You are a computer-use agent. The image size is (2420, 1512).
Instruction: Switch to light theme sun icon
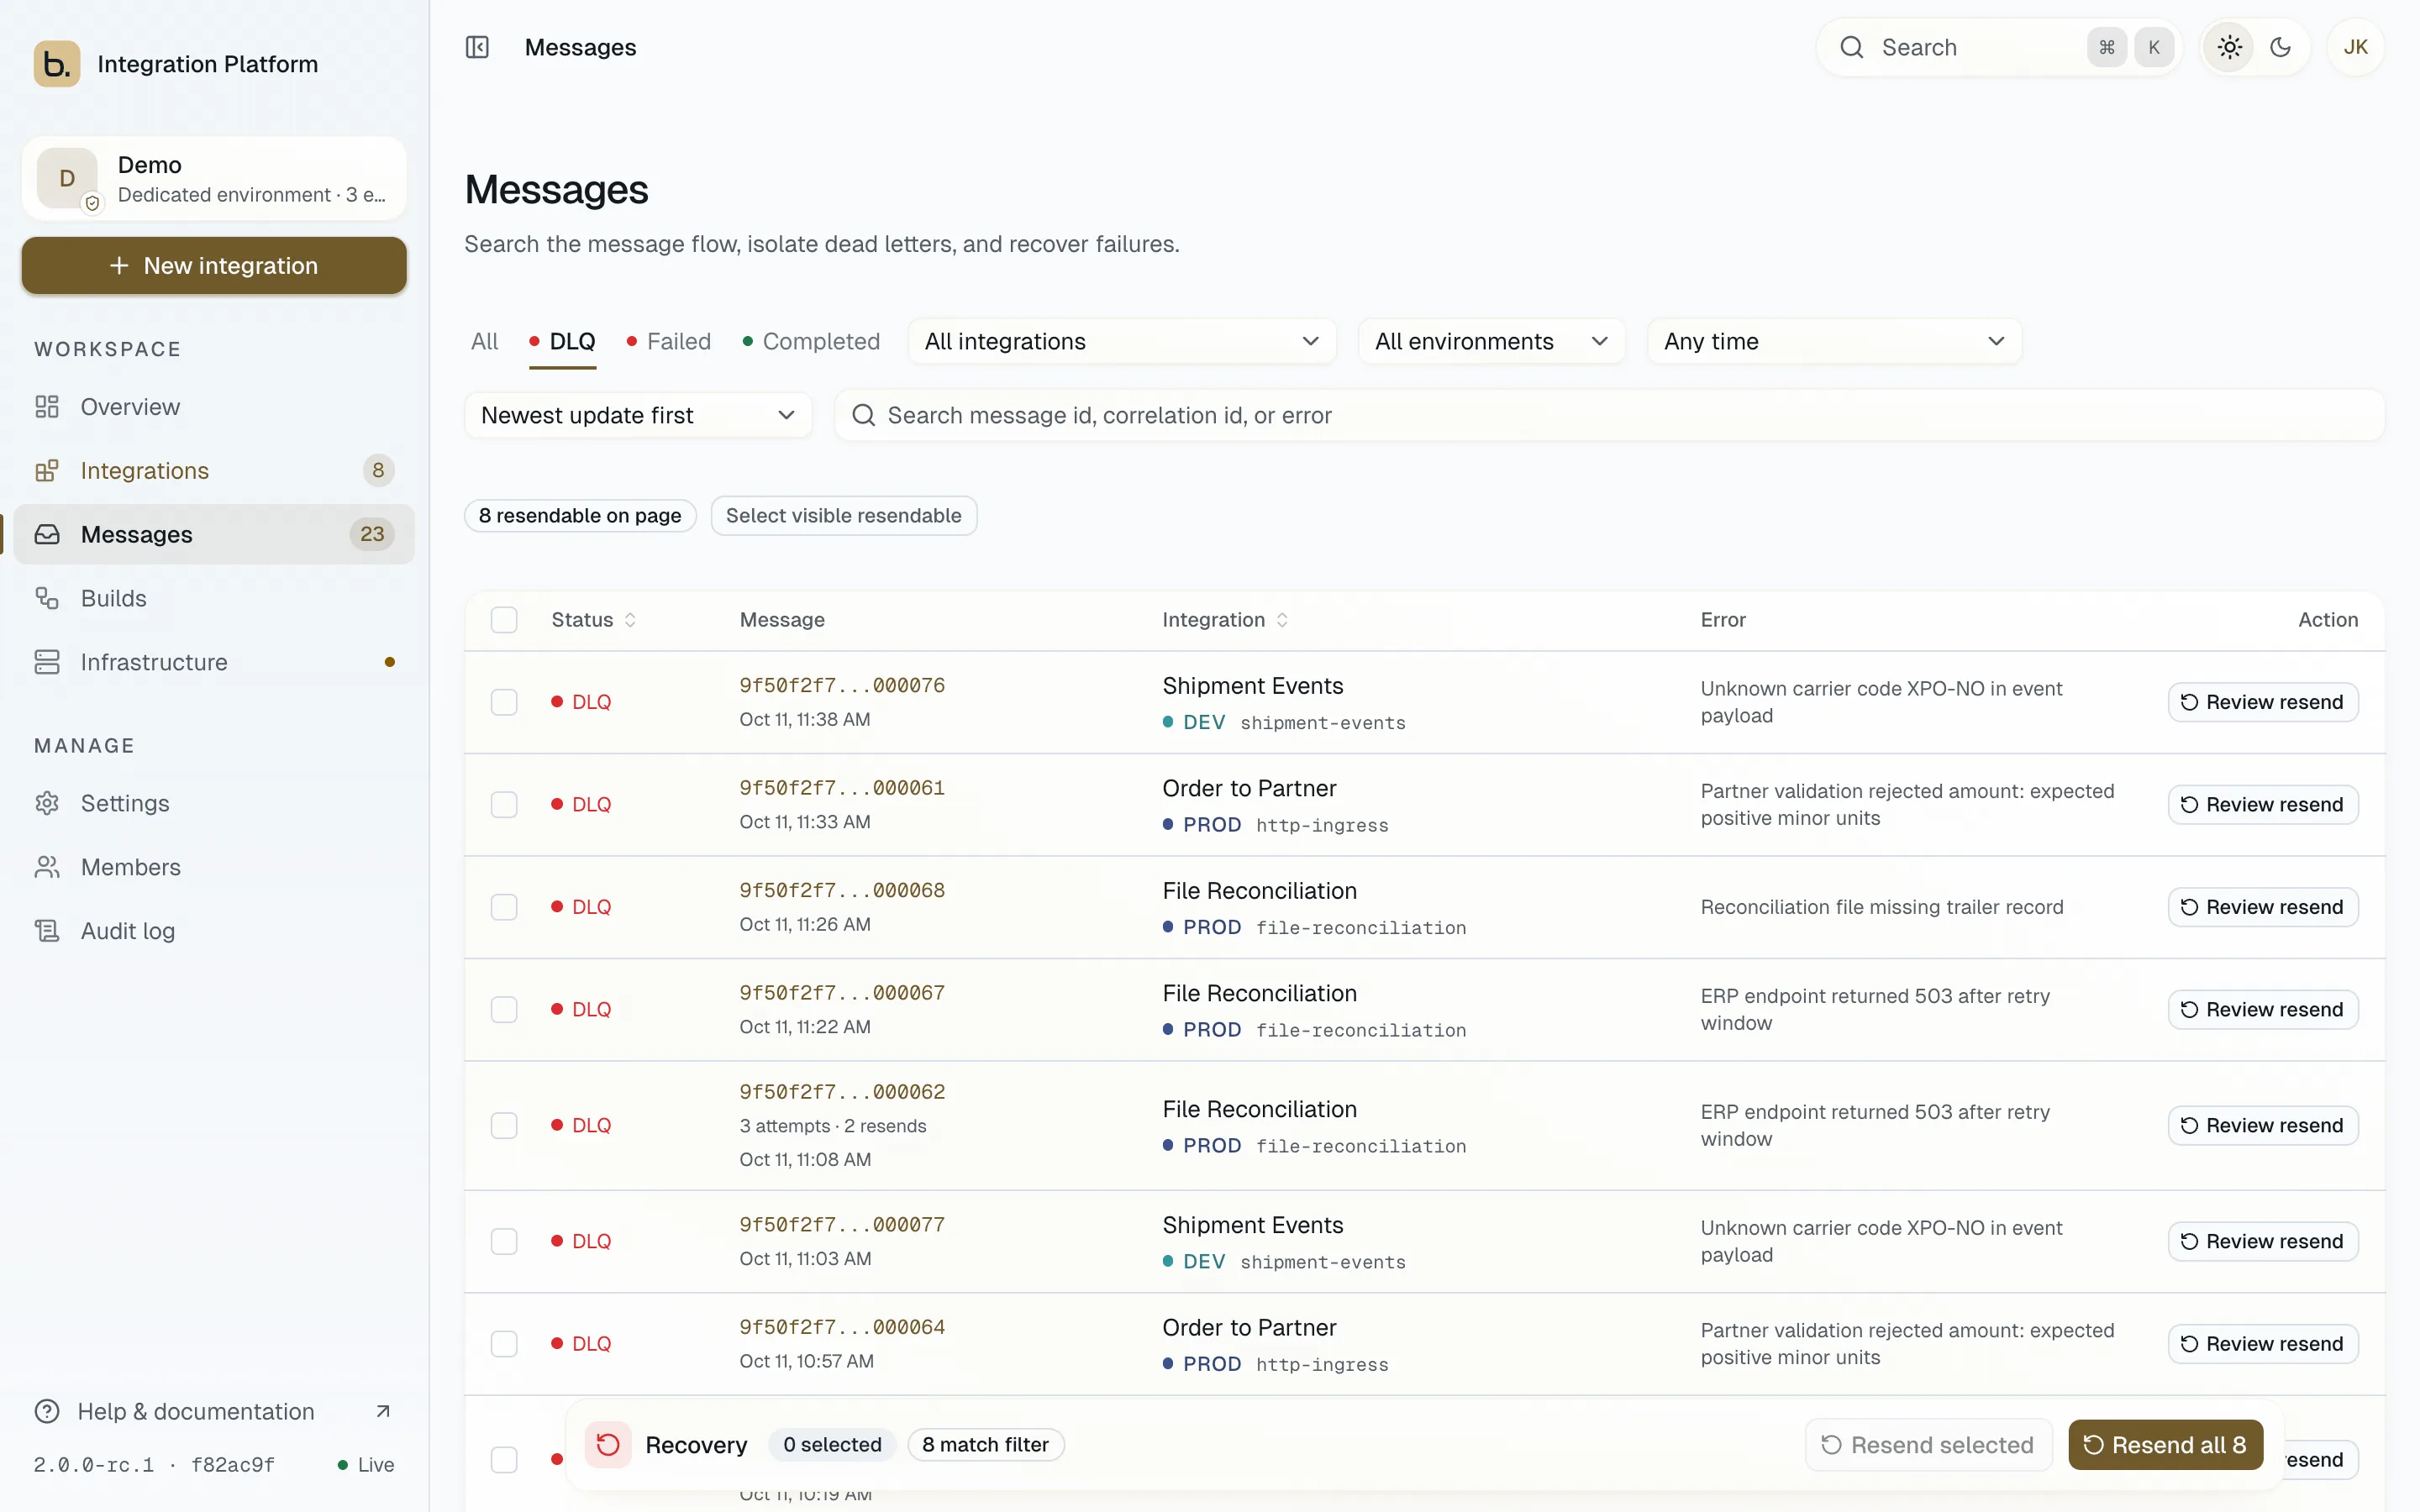click(2229, 47)
